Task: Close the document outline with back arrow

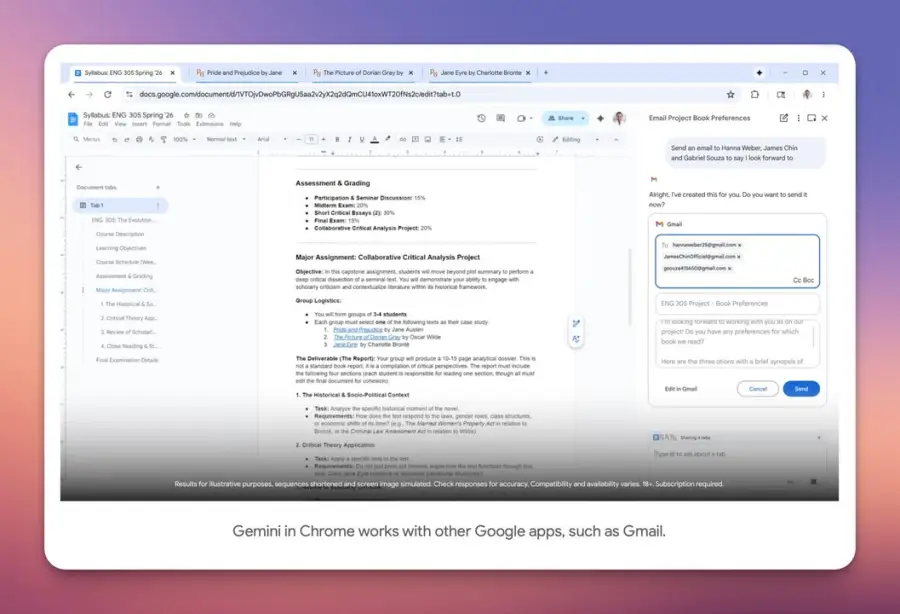Action: click(79, 167)
